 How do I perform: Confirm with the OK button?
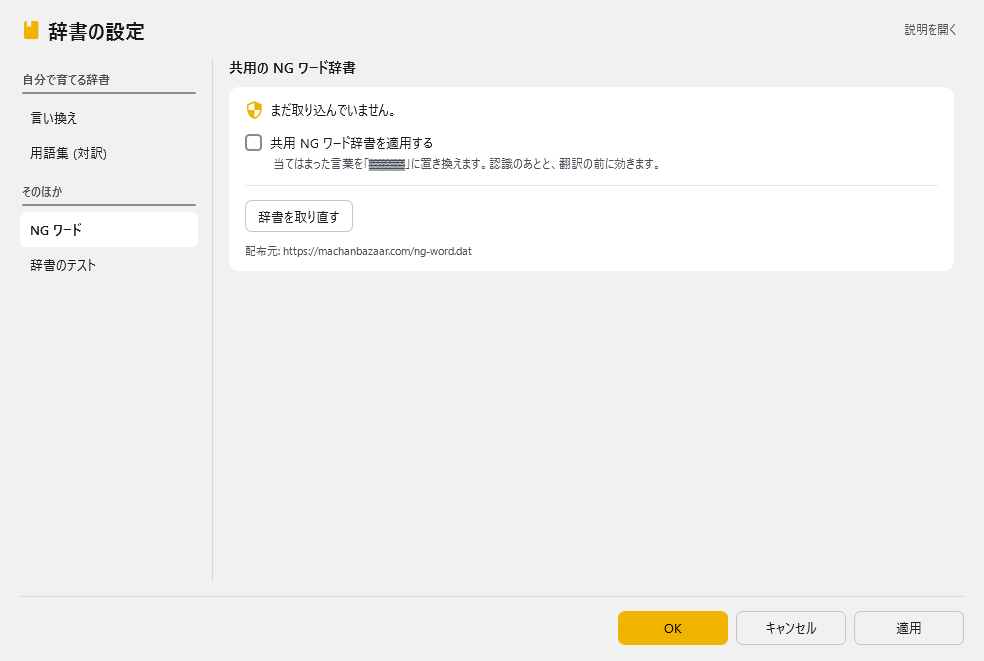tap(673, 628)
